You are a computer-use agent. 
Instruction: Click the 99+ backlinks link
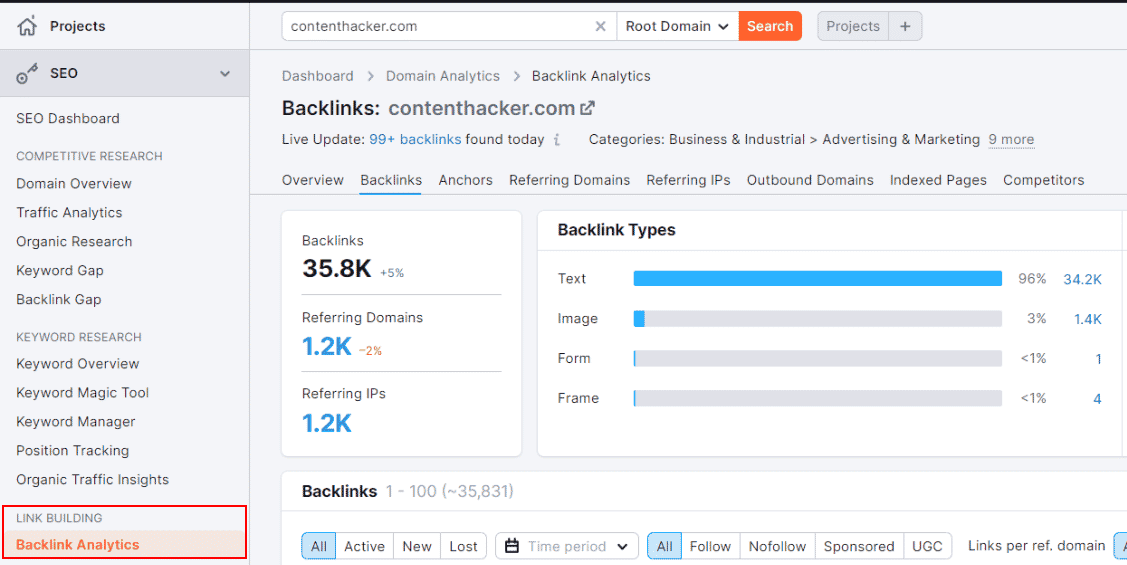pyautogui.click(x=415, y=139)
